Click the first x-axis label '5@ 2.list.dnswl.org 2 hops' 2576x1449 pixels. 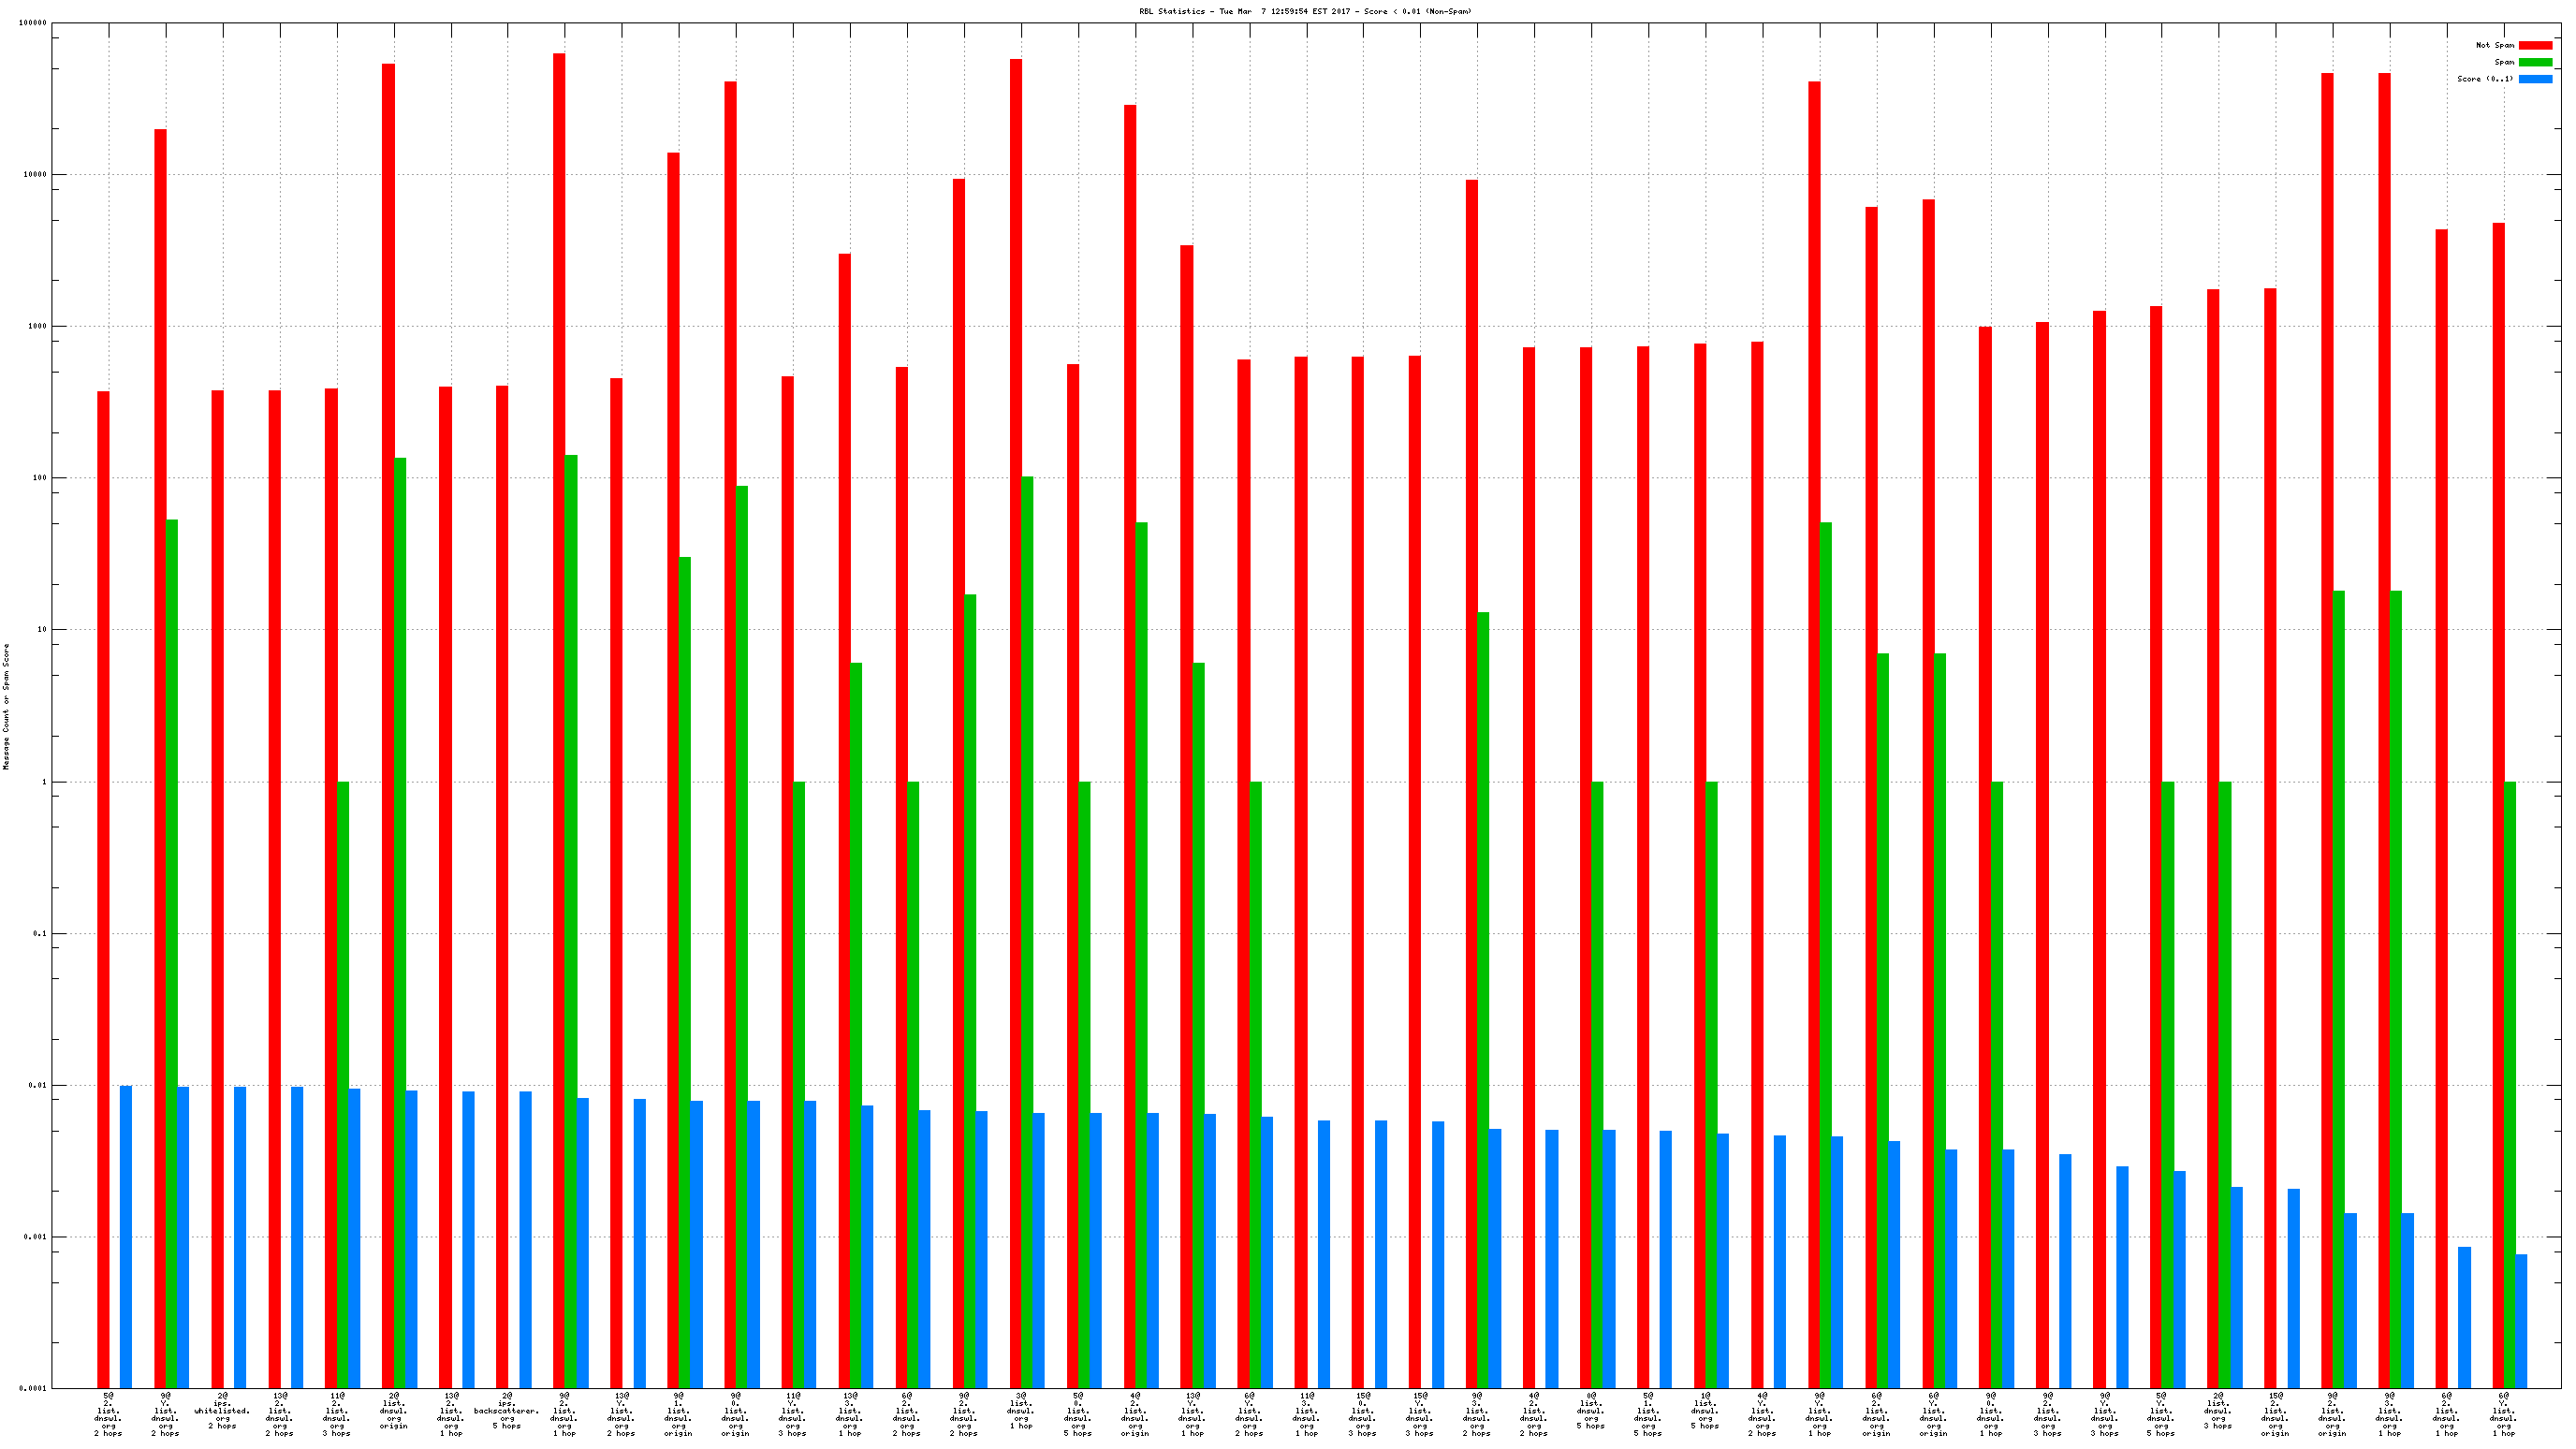click(108, 1413)
